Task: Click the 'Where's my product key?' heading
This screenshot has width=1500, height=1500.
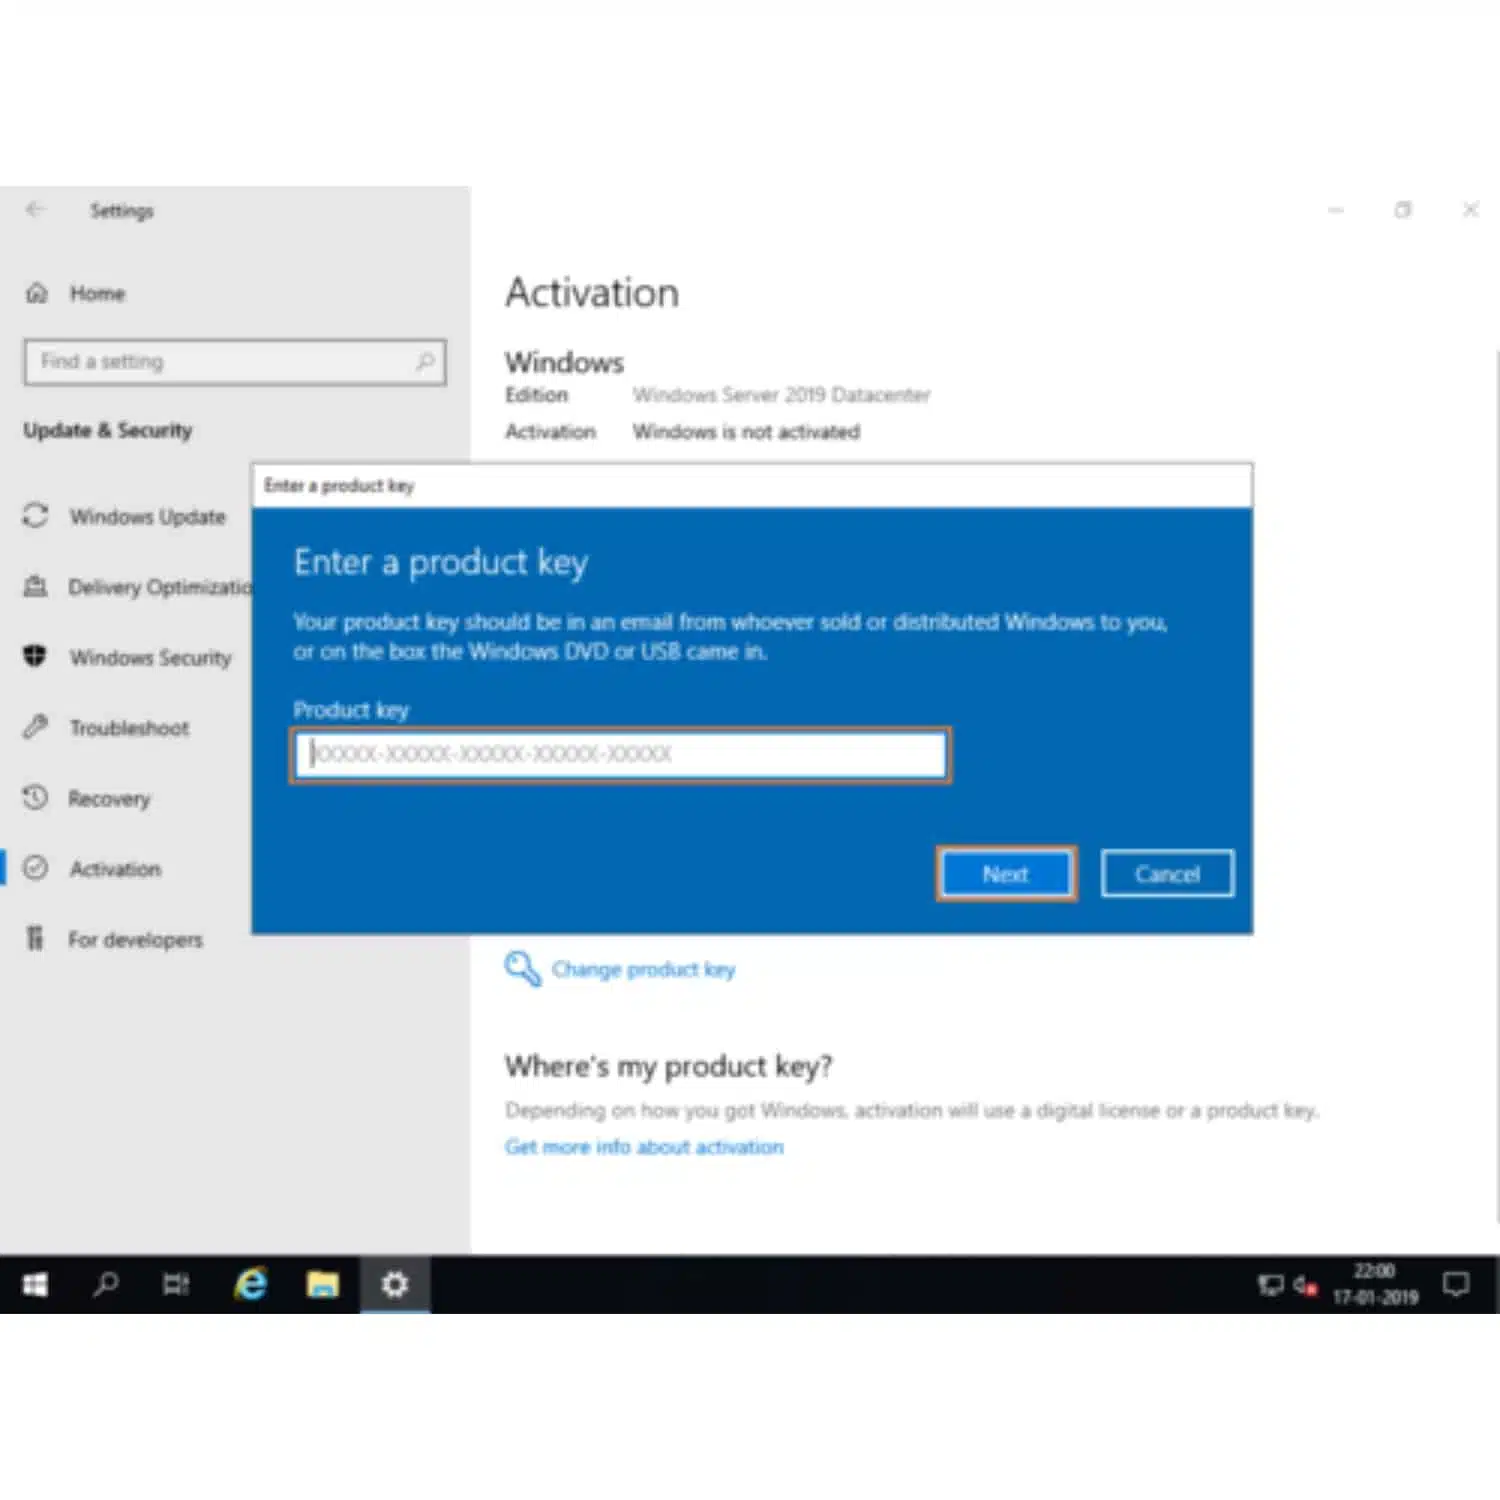Action: (668, 1067)
